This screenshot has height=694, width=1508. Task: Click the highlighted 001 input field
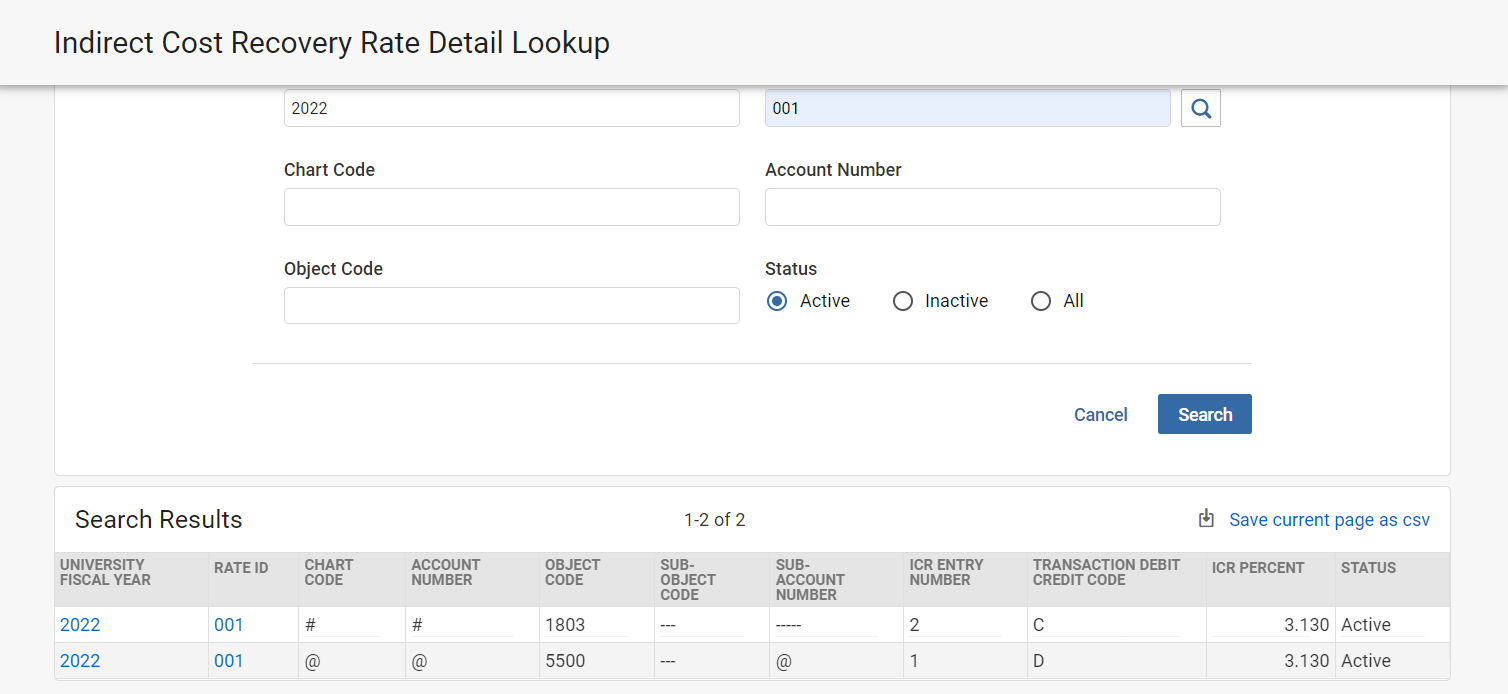pyautogui.click(x=967, y=107)
